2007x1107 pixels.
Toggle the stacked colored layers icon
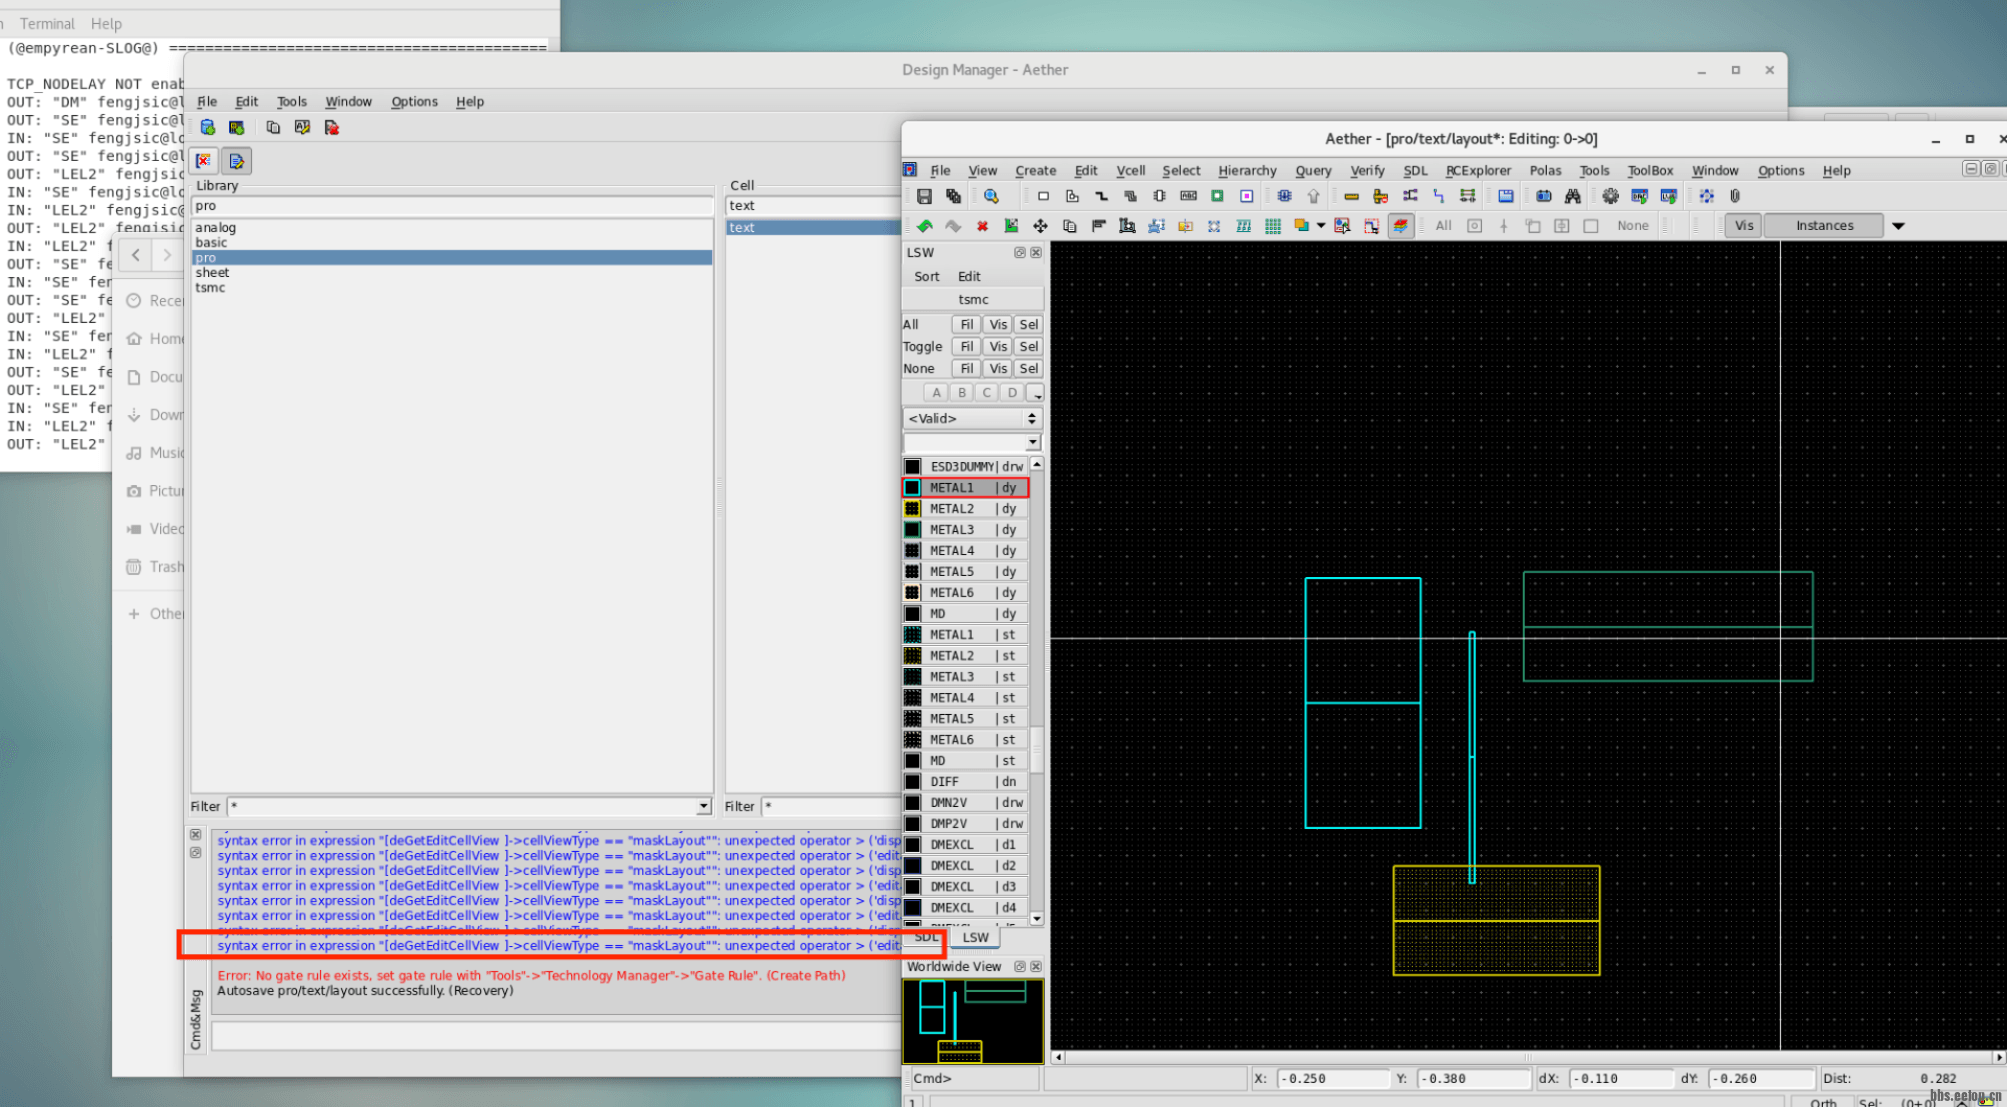(1400, 226)
